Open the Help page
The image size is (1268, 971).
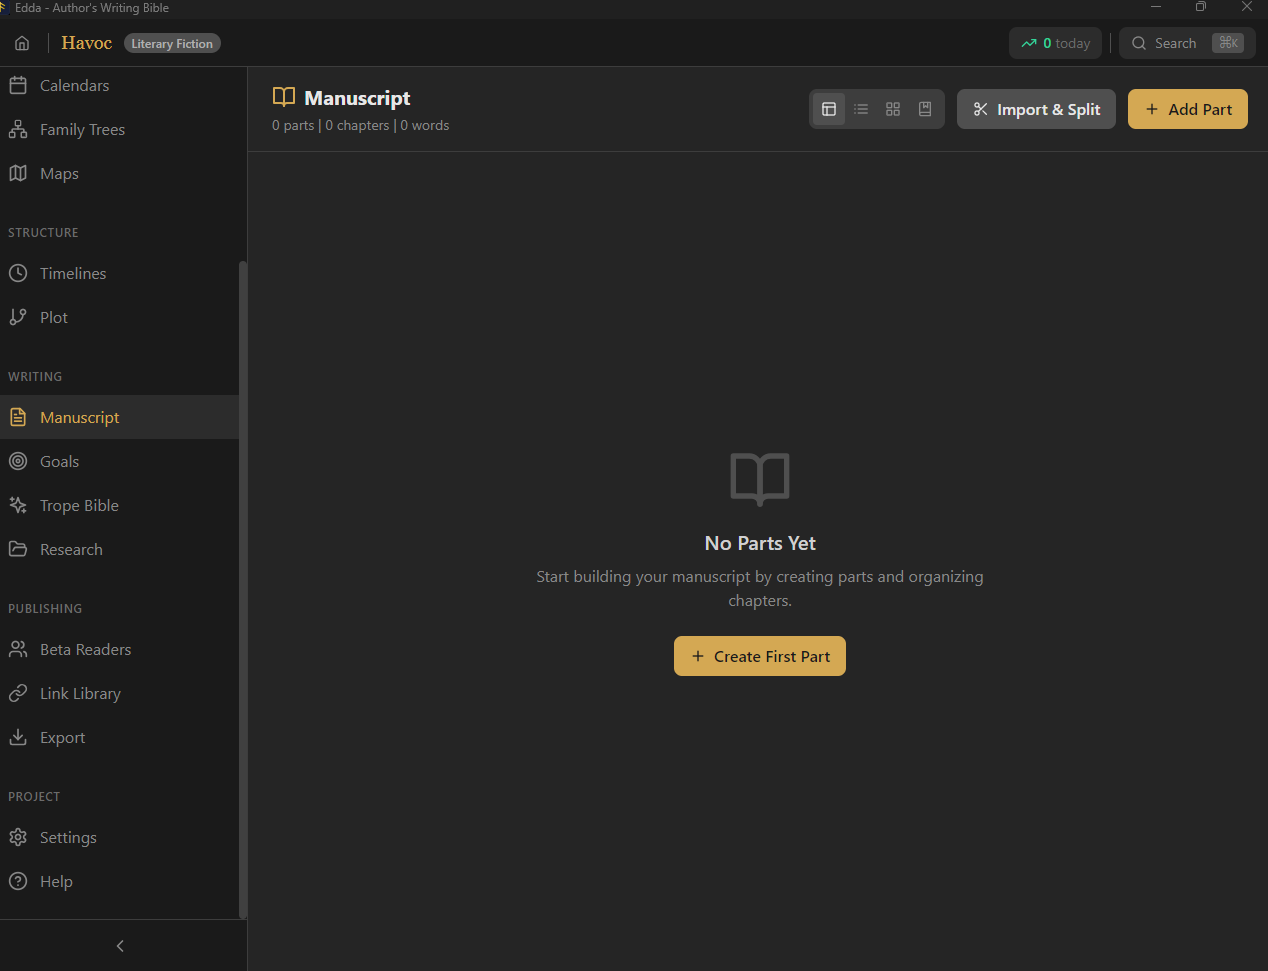tap(119, 882)
